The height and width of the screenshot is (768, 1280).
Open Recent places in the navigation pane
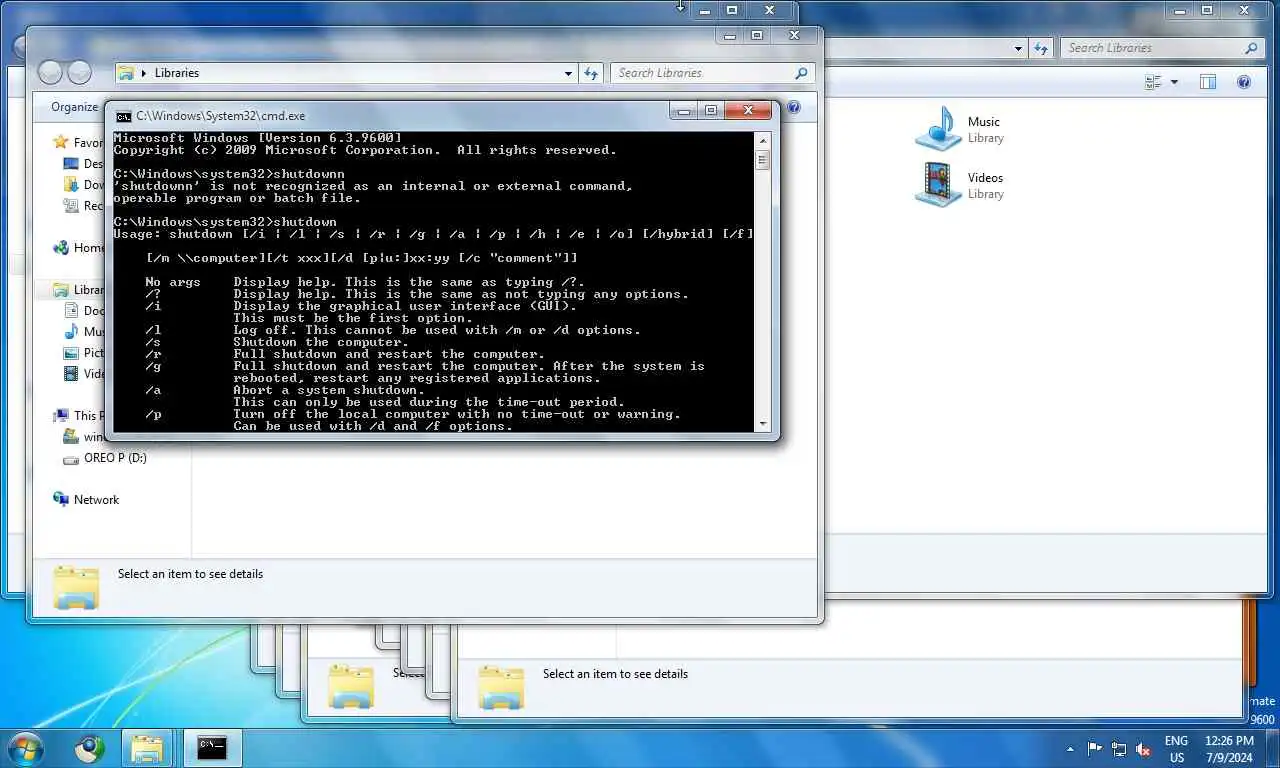pos(83,206)
